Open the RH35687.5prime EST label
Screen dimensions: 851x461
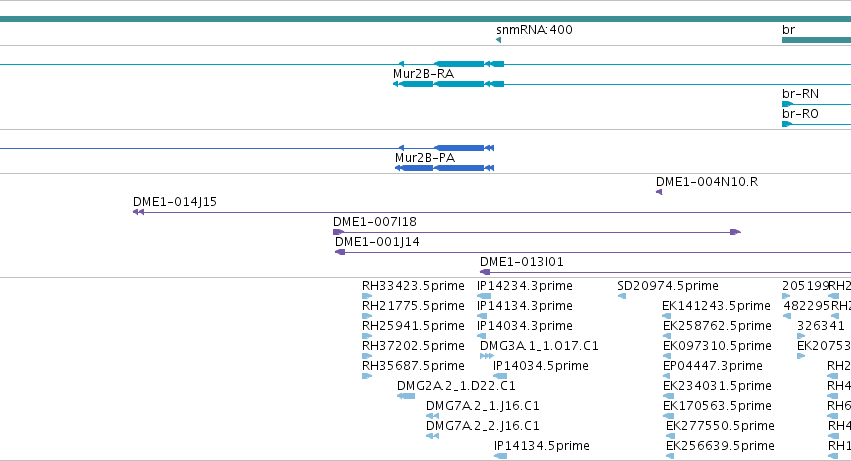click(x=413, y=366)
